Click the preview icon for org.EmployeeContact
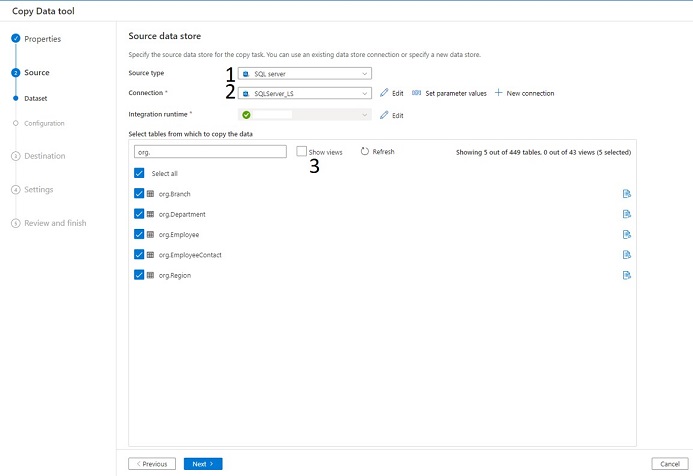This screenshot has width=693, height=476. coord(627,255)
